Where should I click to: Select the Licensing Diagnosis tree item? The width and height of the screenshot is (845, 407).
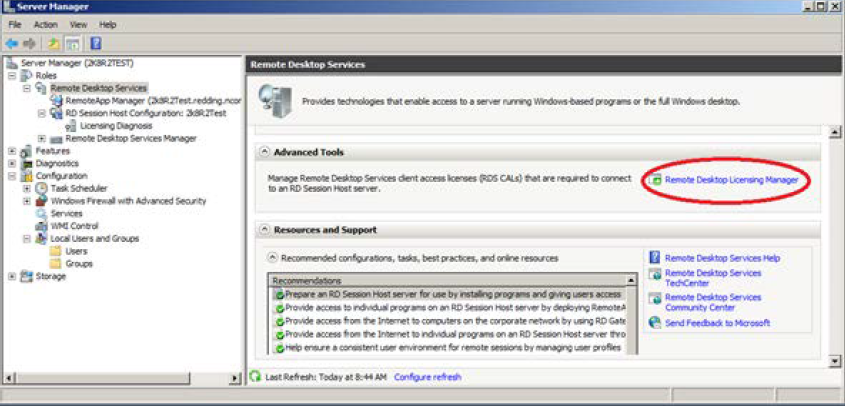[116, 126]
